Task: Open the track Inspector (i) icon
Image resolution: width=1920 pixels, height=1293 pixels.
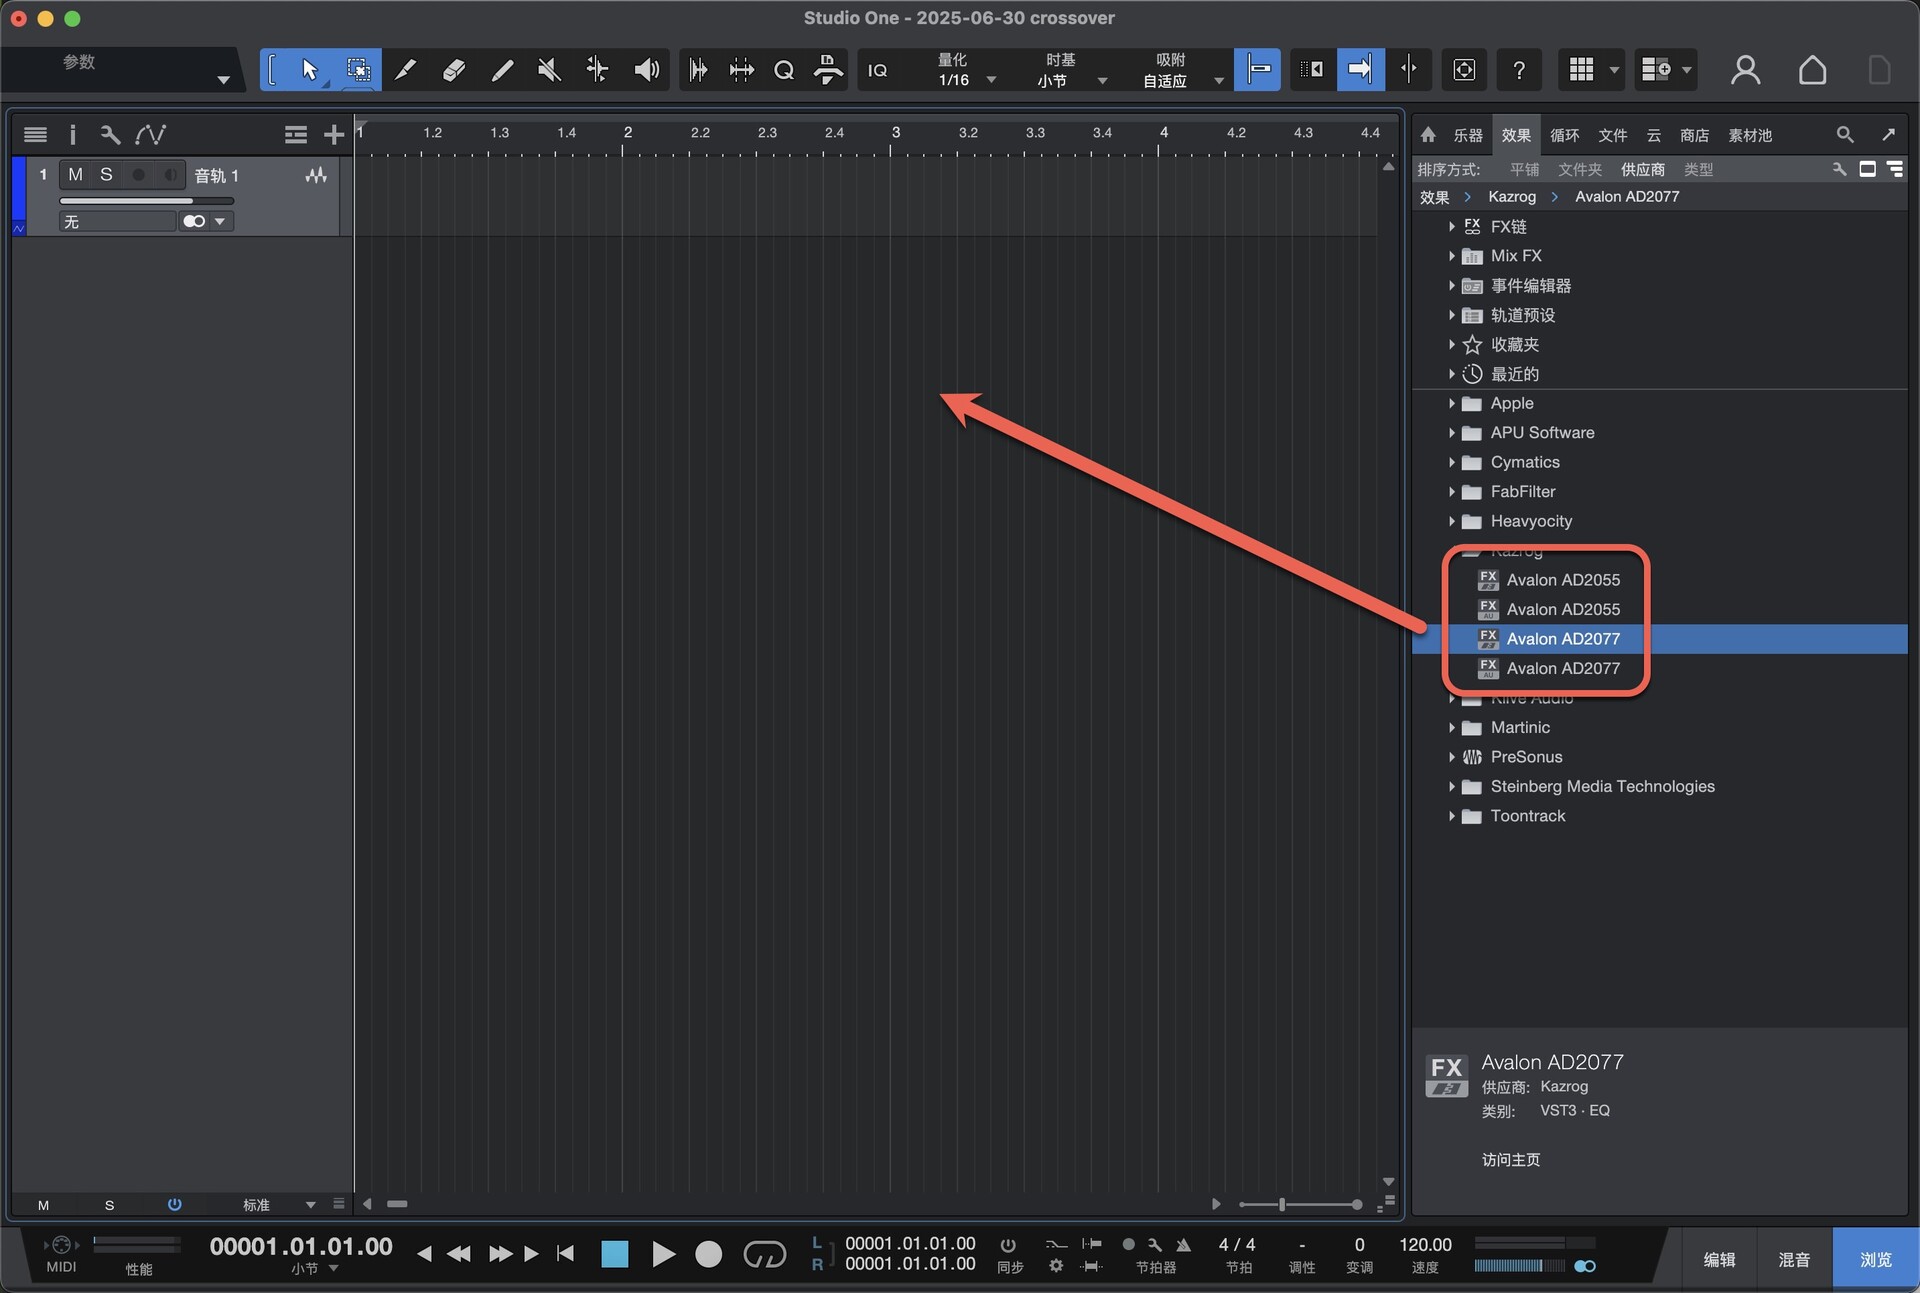Action: click(x=72, y=134)
